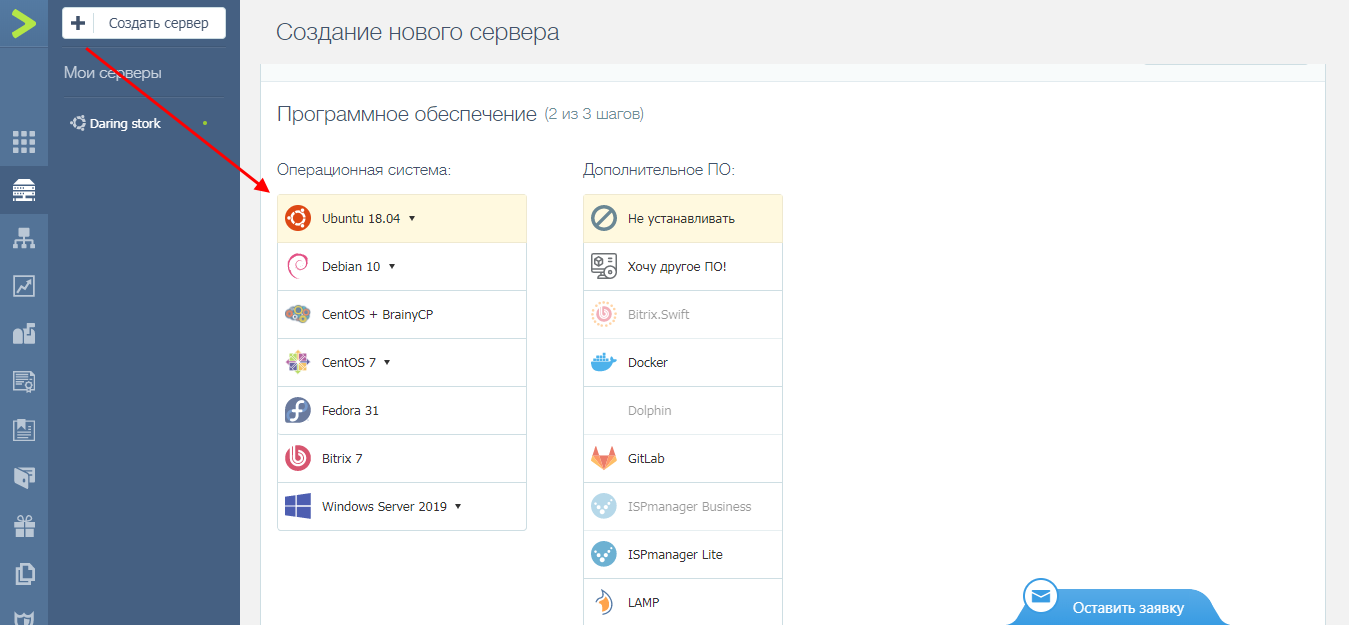Open the certificate sidebar icon
Screen dimensions: 1349x625
[24, 381]
